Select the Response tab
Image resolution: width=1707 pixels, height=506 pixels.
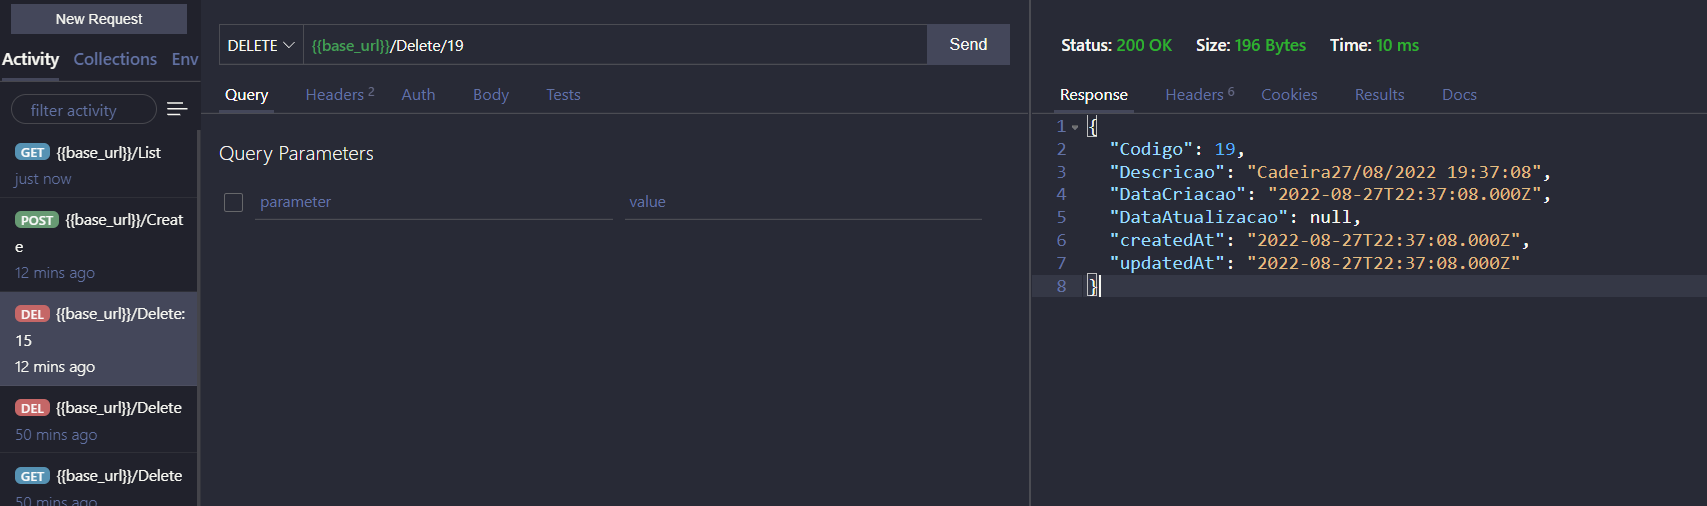coord(1094,95)
